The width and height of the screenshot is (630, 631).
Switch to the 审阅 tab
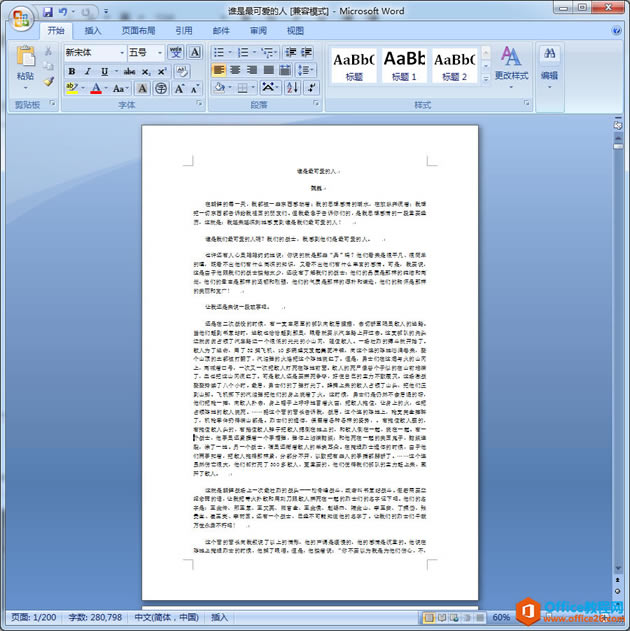click(x=258, y=31)
